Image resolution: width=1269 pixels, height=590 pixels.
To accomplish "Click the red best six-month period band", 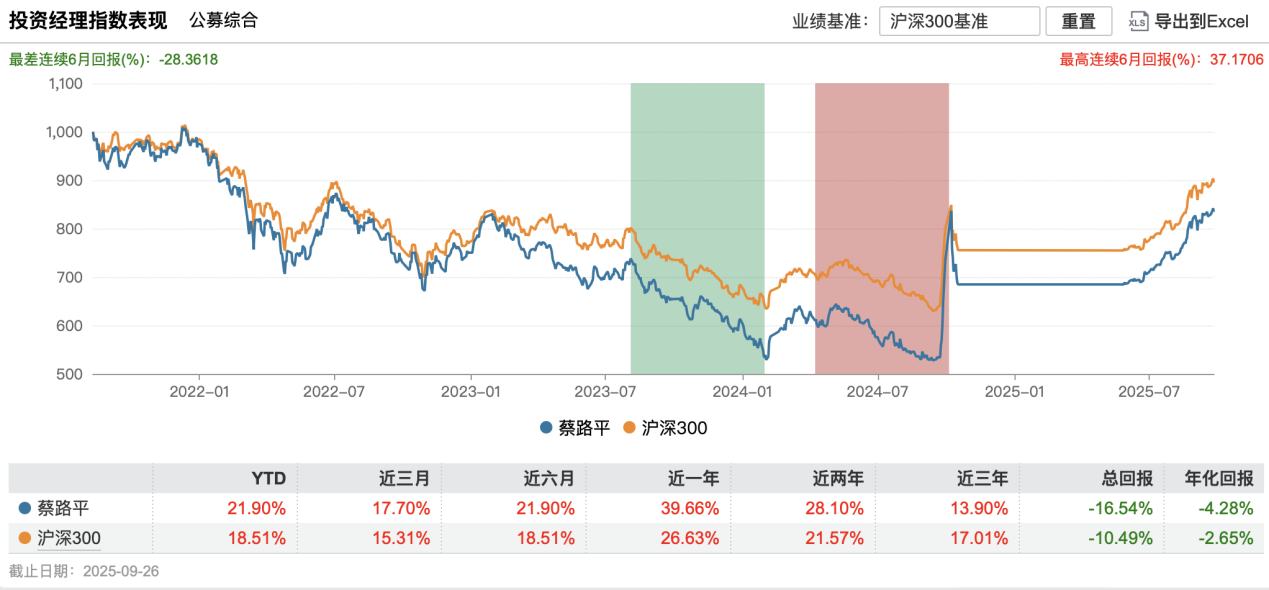I will [881, 228].
